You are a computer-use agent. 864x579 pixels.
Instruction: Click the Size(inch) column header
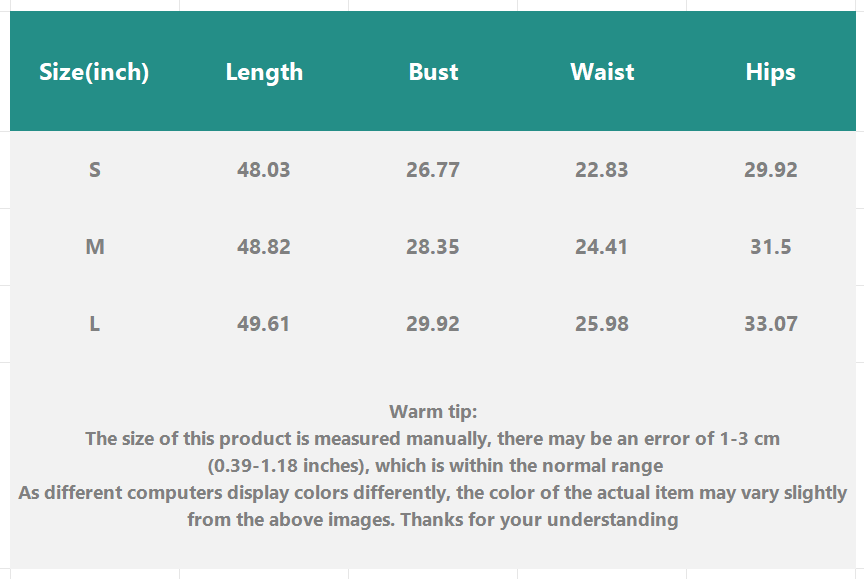click(x=94, y=72)
